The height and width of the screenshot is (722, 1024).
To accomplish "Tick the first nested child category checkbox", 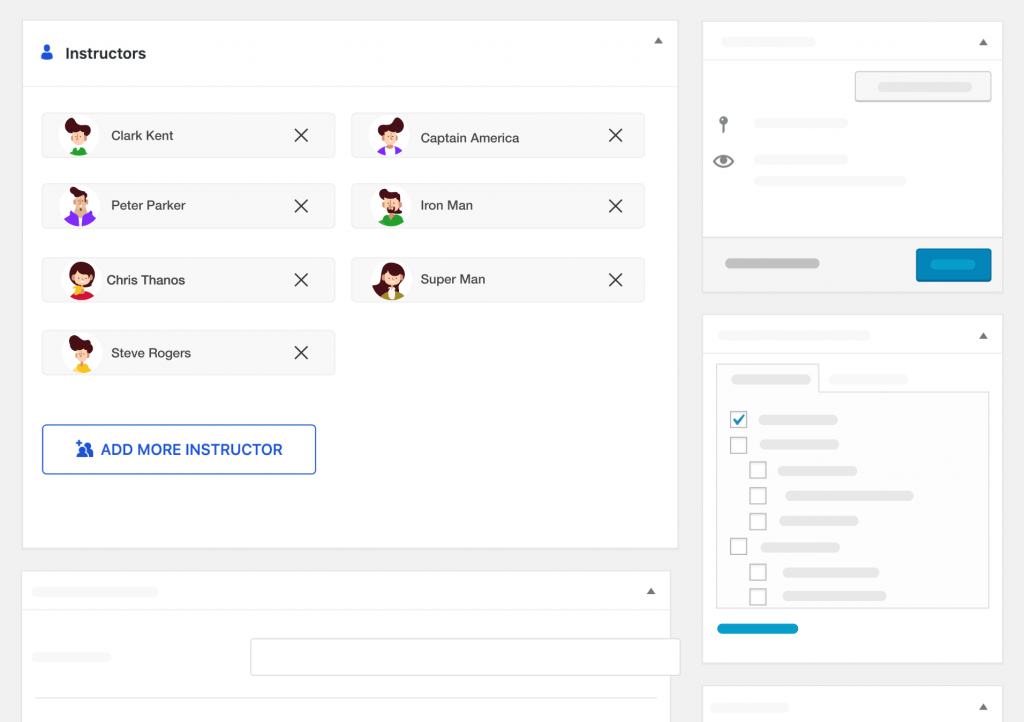I will coord(758,470).
